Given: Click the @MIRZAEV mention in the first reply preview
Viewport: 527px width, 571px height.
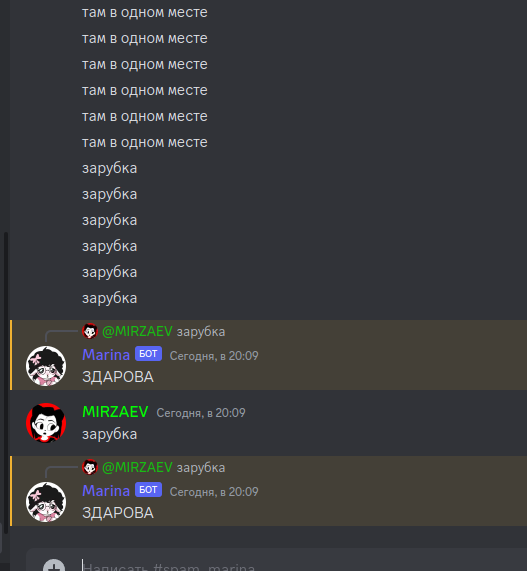Looking at the screenshot, I should click(137, 331).
